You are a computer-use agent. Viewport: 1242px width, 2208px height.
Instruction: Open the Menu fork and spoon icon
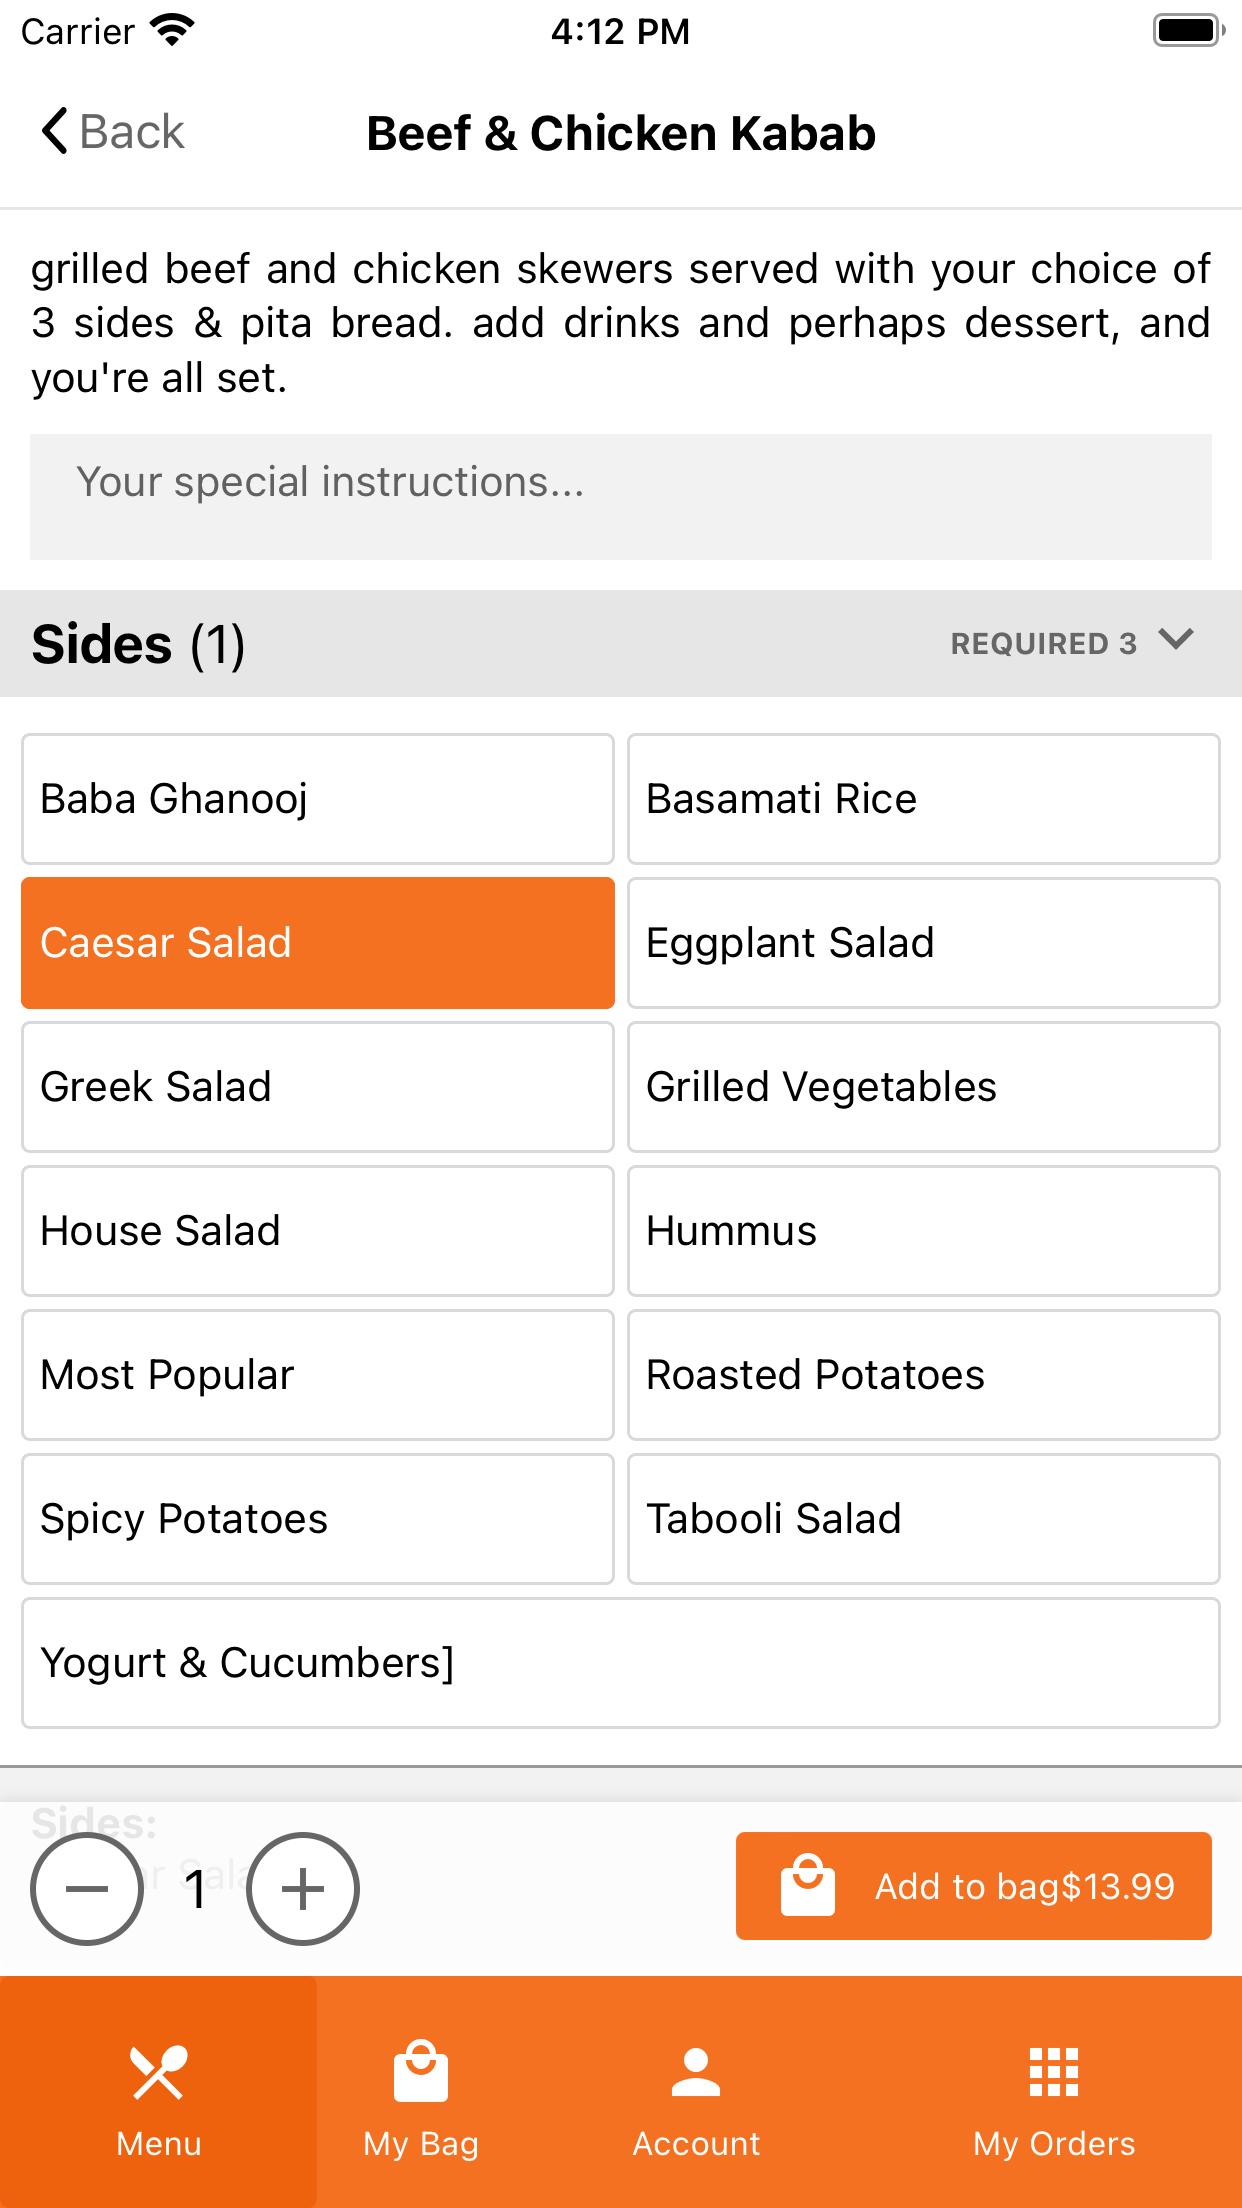158,2072
